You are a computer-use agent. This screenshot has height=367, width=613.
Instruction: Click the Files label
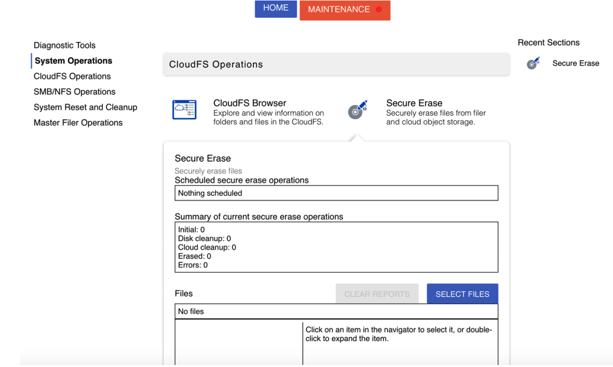tap(183, 294)
